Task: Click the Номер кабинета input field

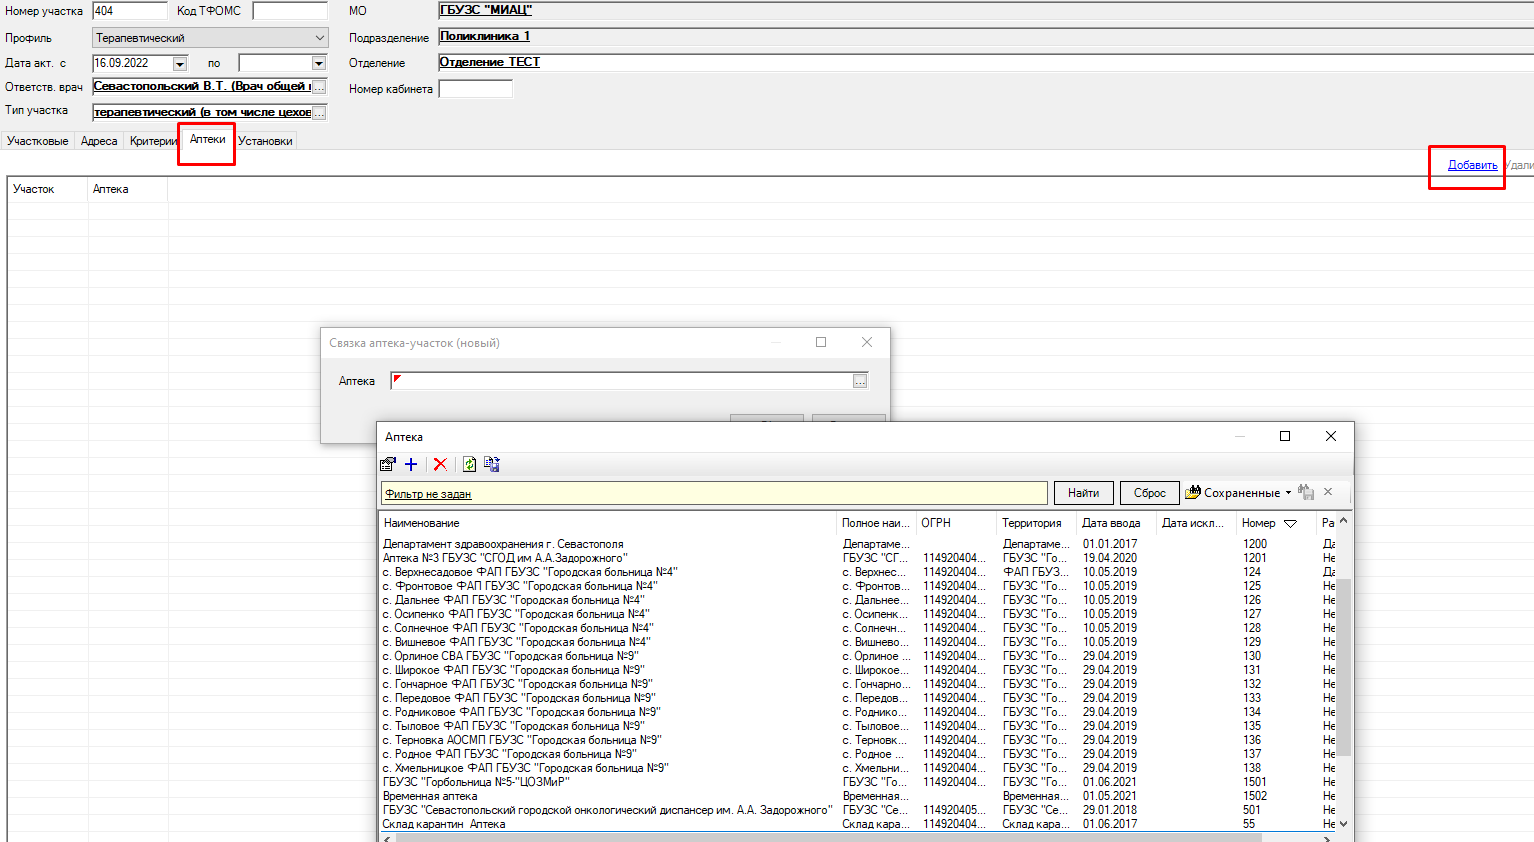Action: pyautogui.click(x=476, y=88)
